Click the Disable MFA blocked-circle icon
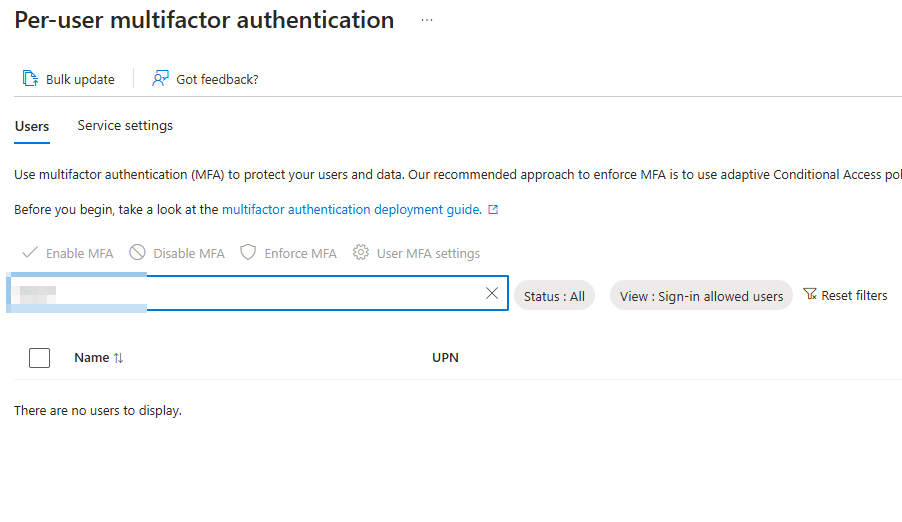This screenshot has width=902, height=522. click(x=138, y=253)
